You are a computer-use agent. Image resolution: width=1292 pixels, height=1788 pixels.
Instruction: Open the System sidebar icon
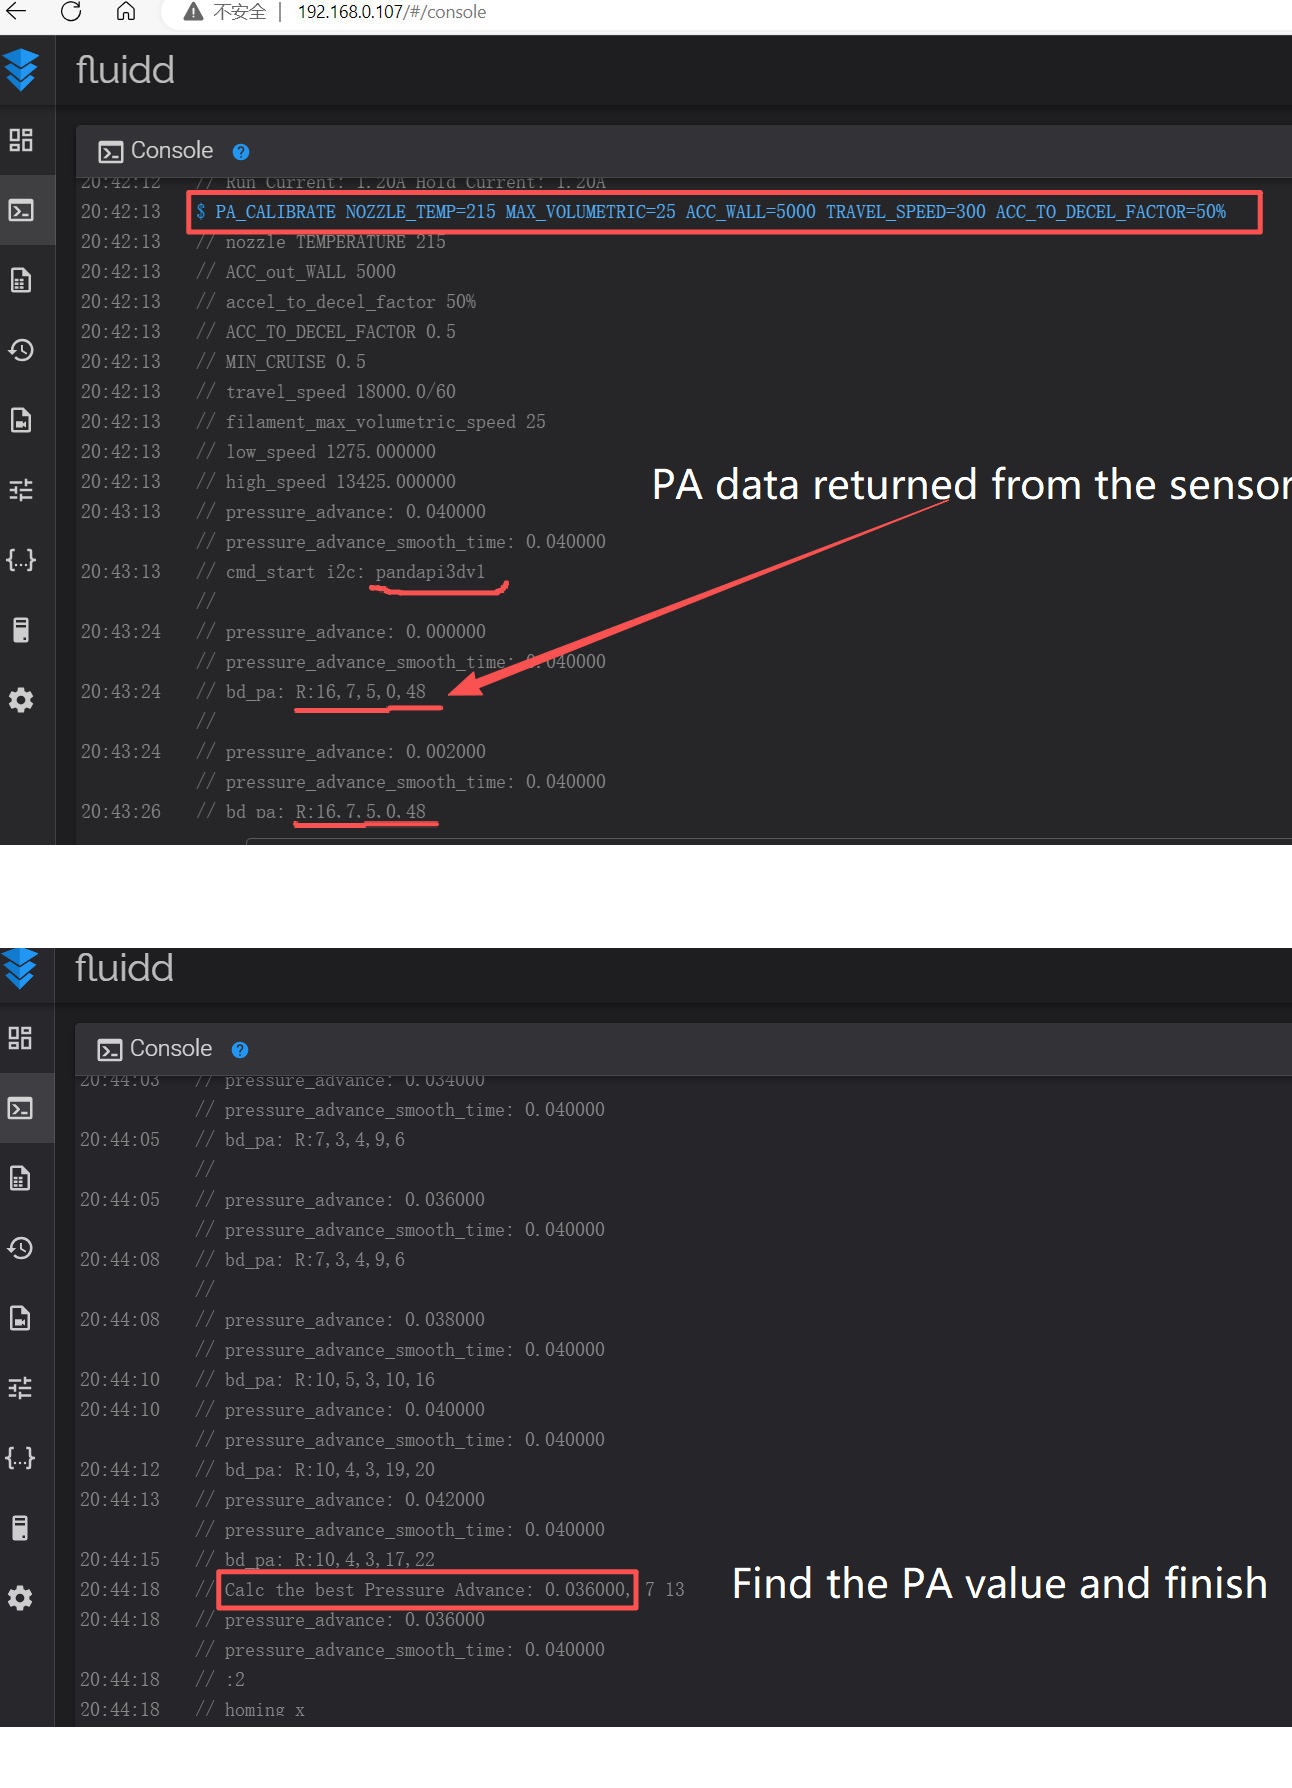[x=21, y=630]
